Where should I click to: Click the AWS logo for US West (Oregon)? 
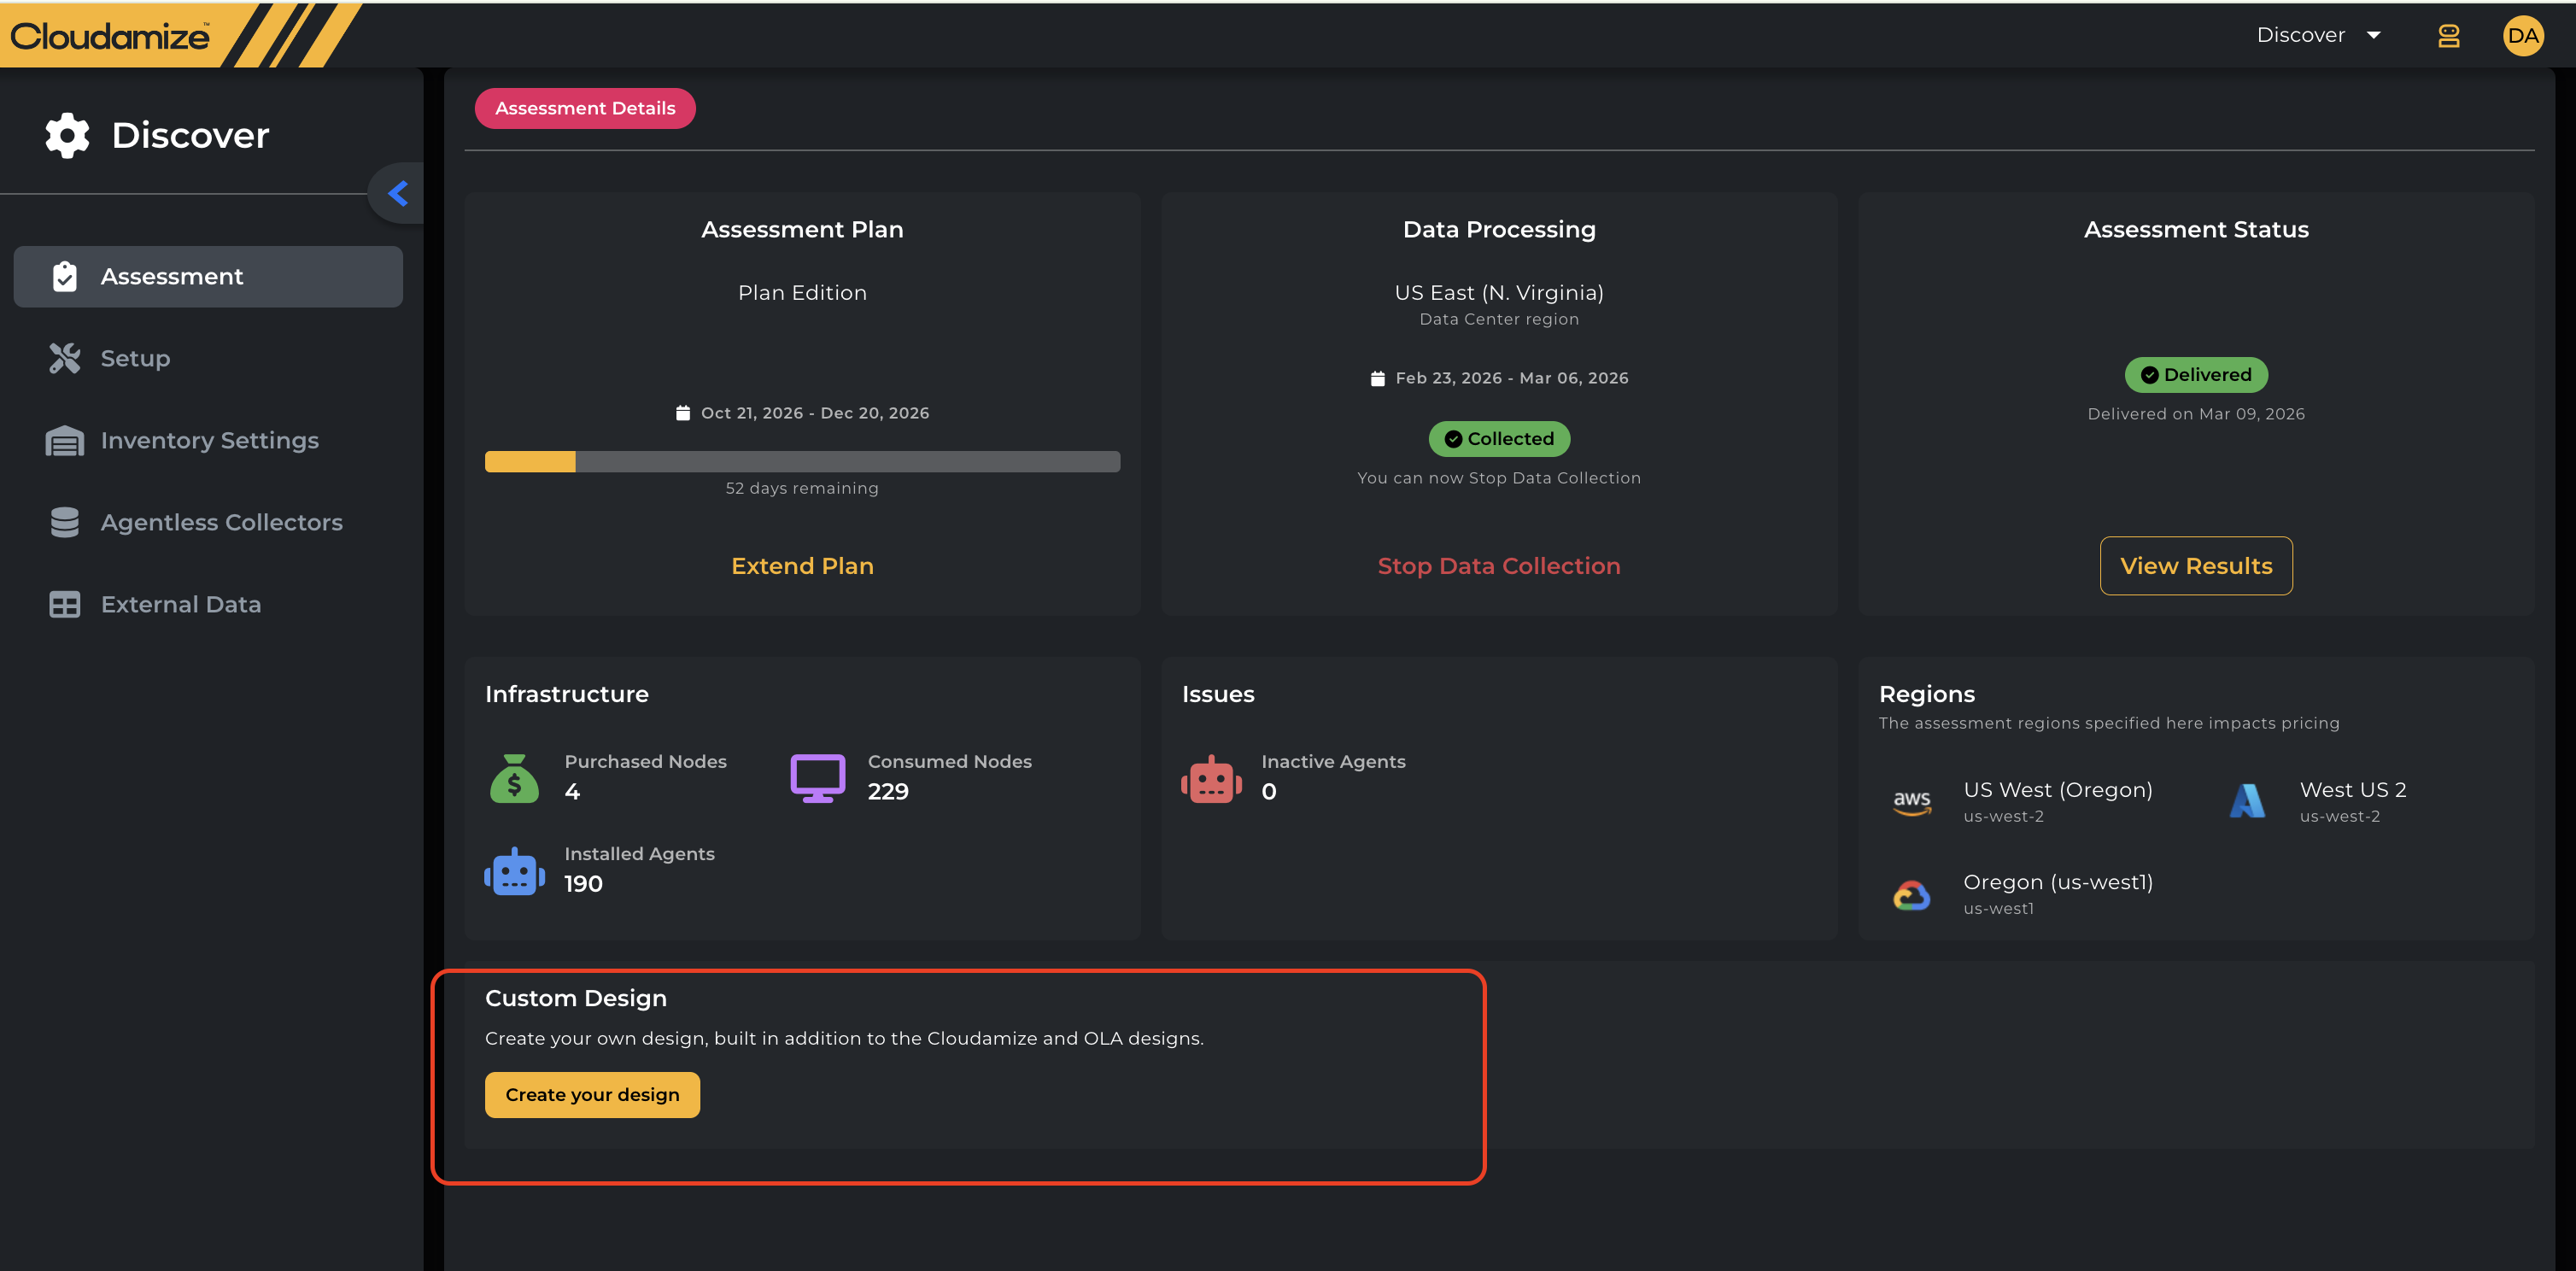click(1912, 802)
